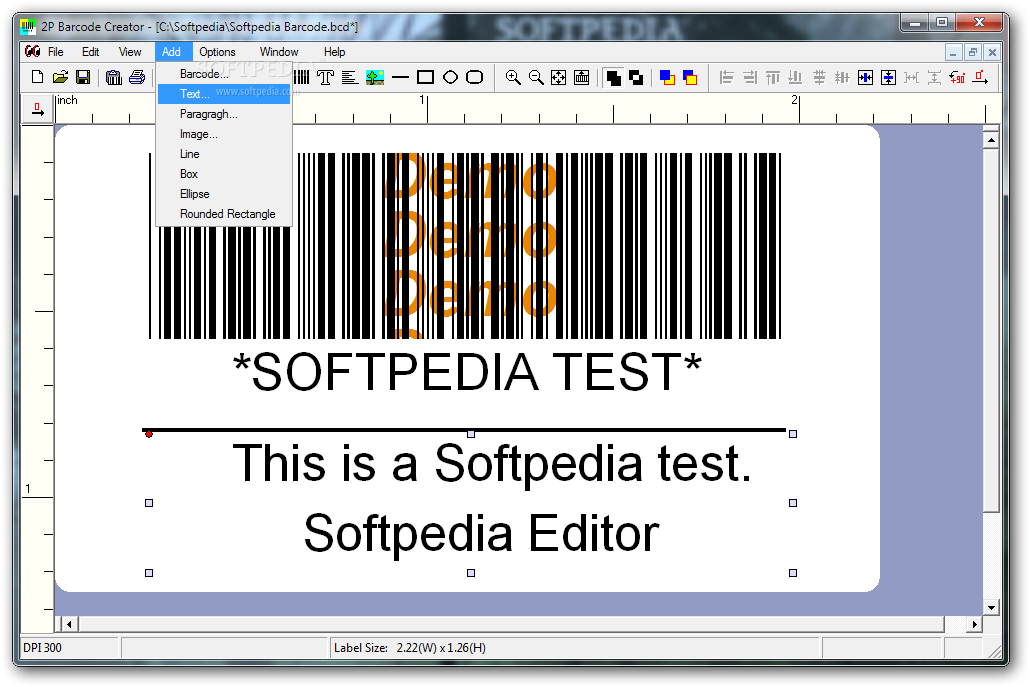Minimize the inner document window

[952, 53]
